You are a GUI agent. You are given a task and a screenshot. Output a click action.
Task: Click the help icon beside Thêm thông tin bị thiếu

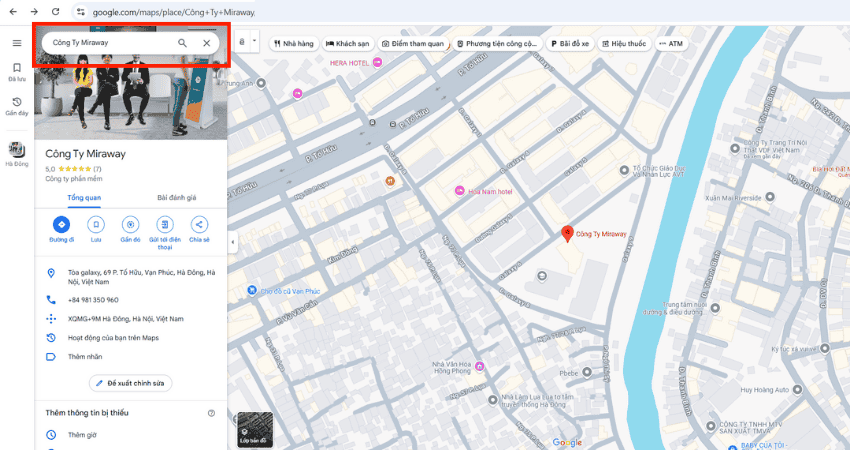[211, 413]
